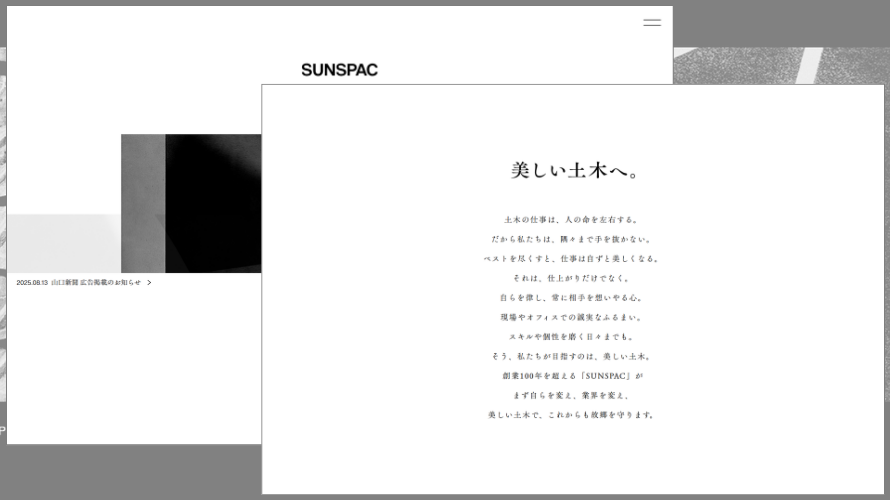Click the news date 2025.09.13
Image resolution: width=890 pixels, height=500 pixels.
[x=32, y=283]
